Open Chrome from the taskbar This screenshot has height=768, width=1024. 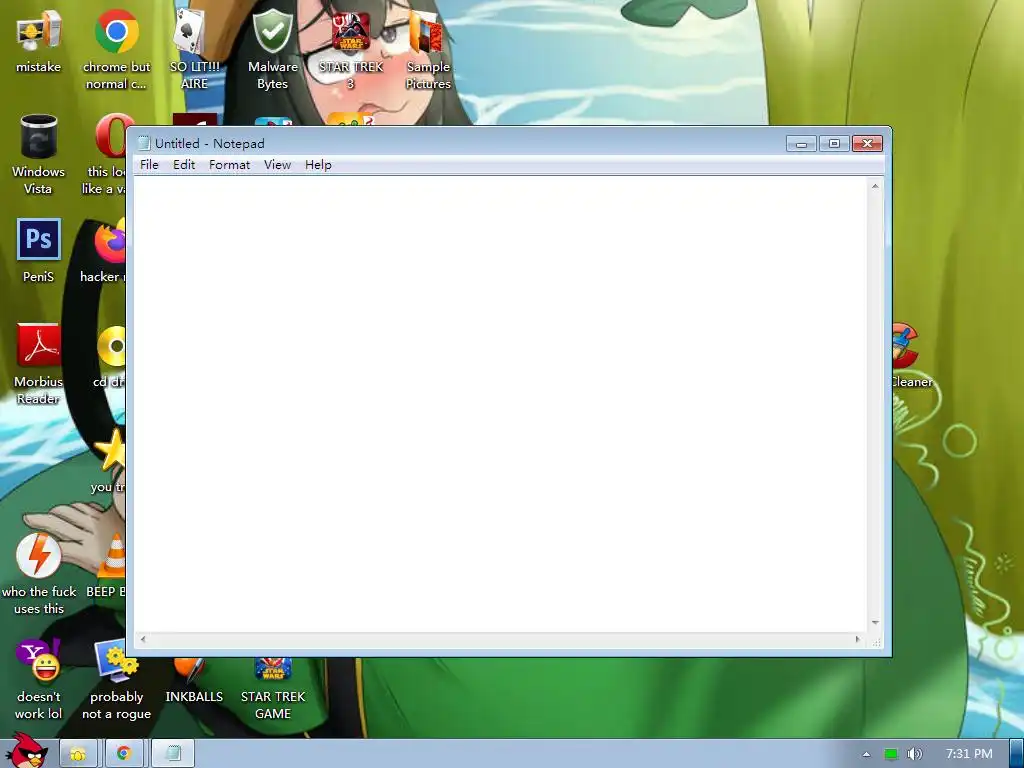[x=123, y=754]
